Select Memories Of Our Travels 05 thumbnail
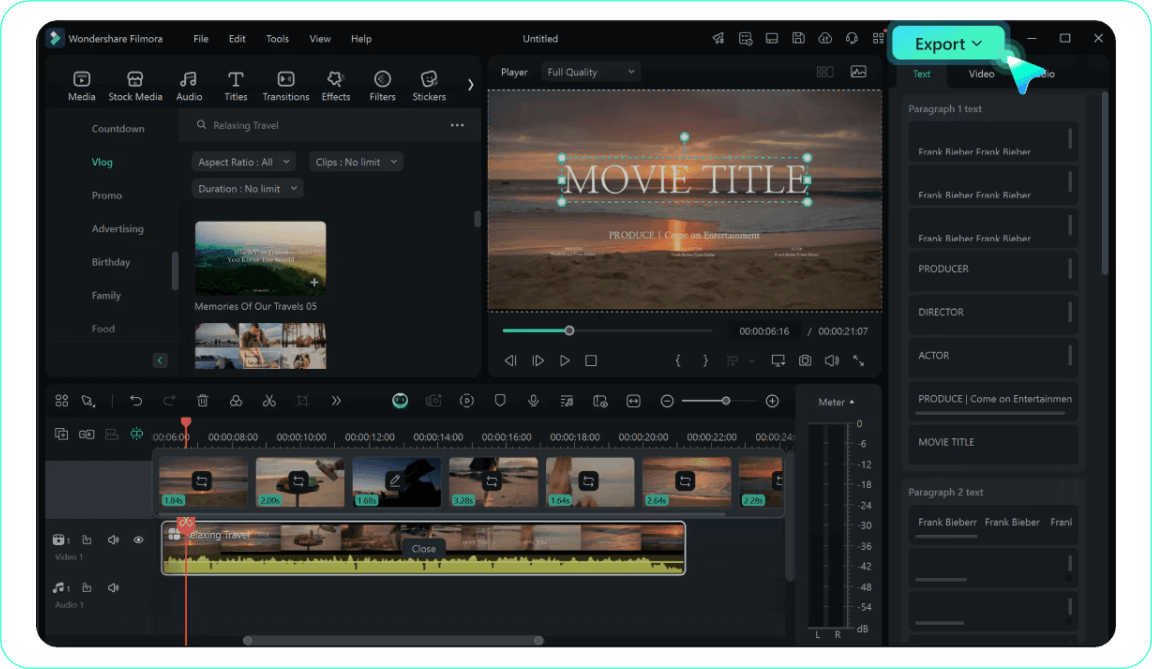1152x669 pixels. click(x=260, y=258)
